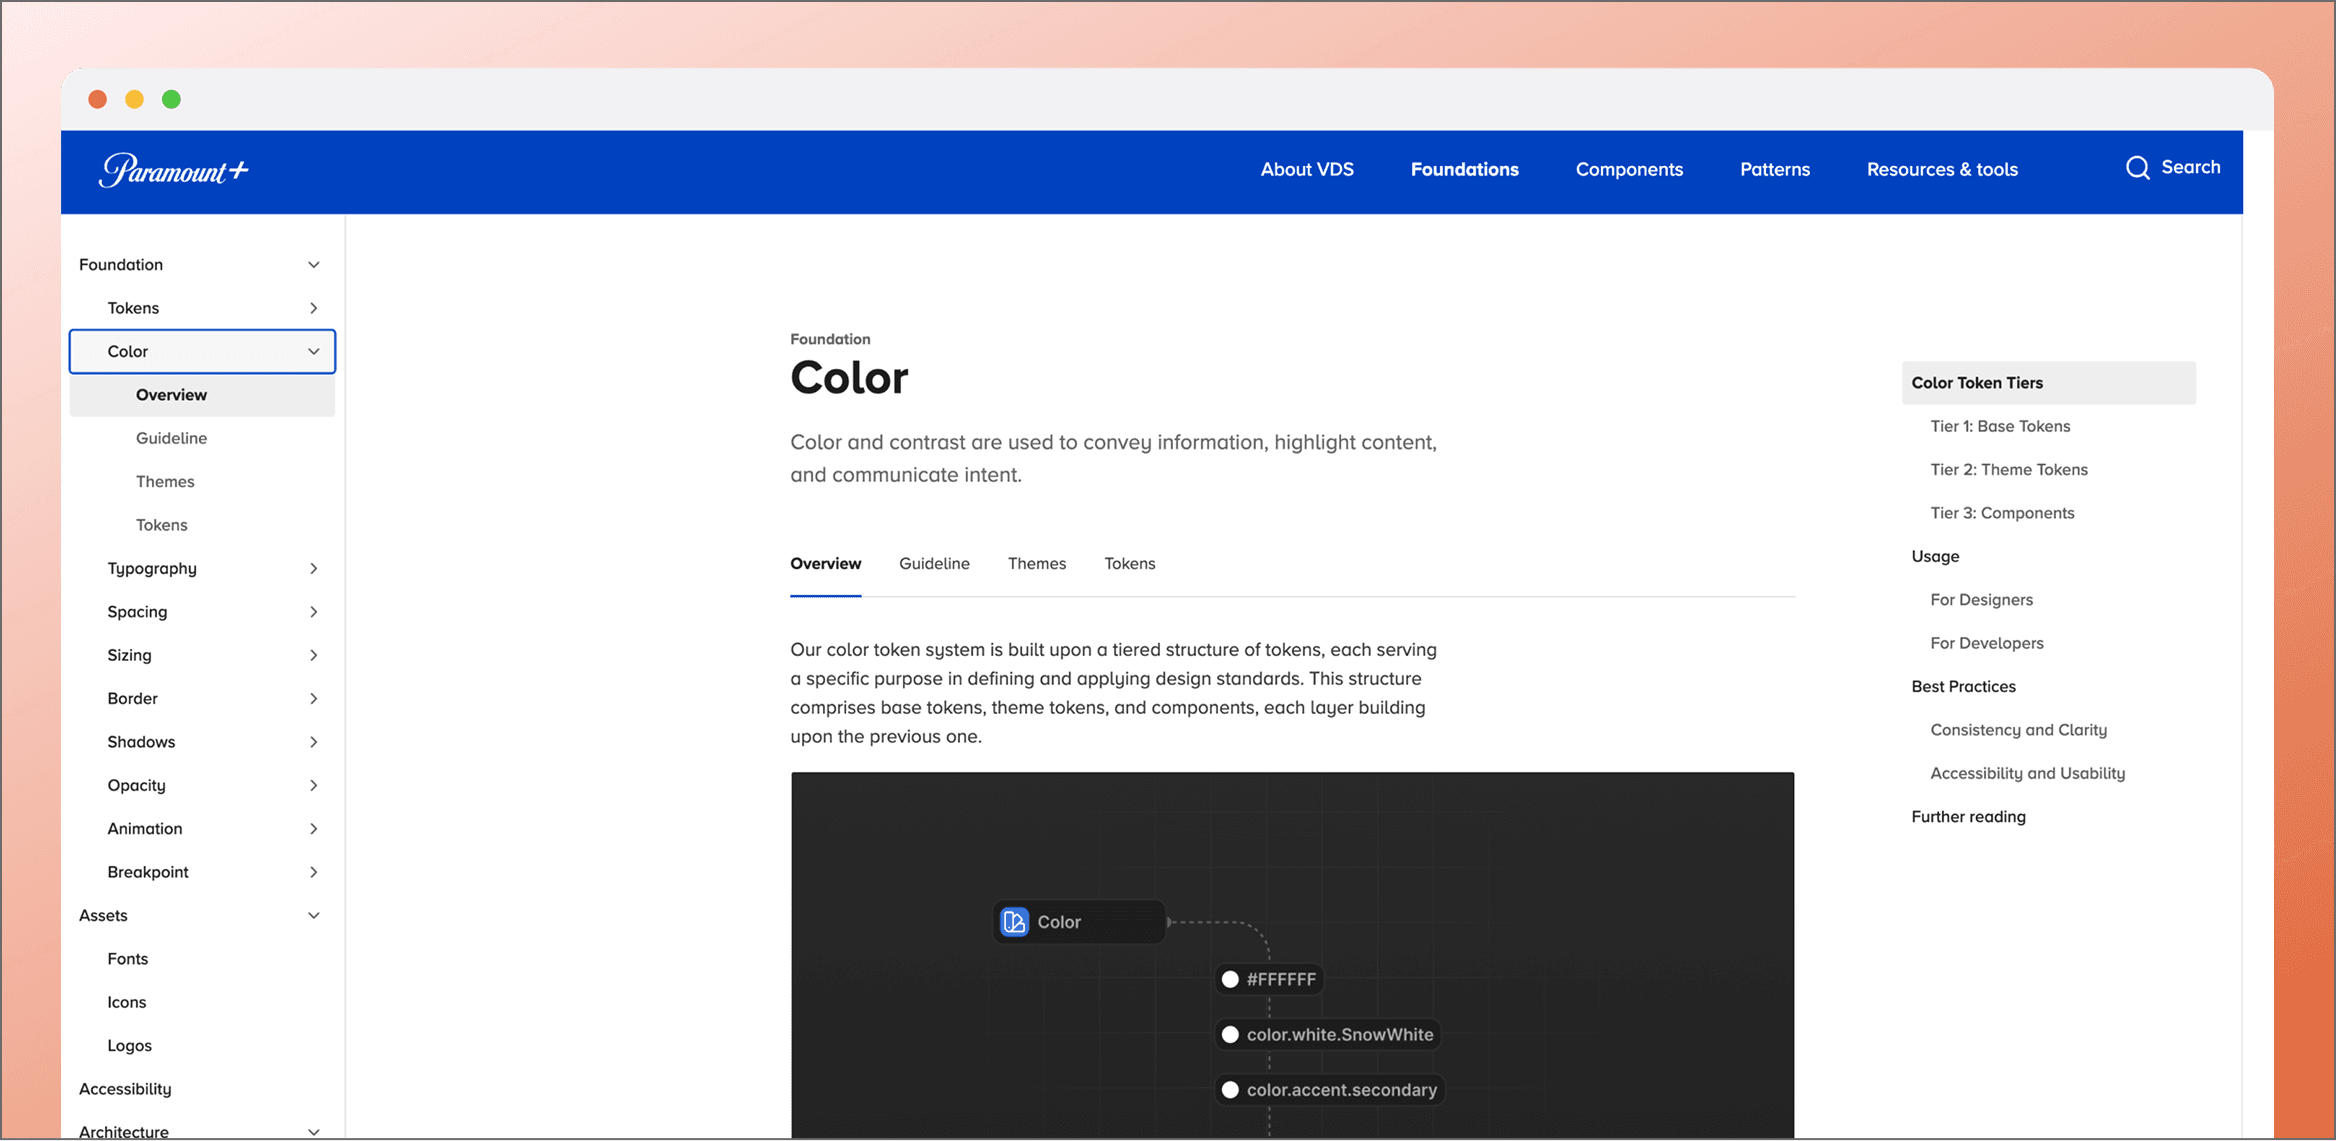The image size is (2336, 1141).
Task: Click the green macOS fullscreen button
Action: (171, 99)
